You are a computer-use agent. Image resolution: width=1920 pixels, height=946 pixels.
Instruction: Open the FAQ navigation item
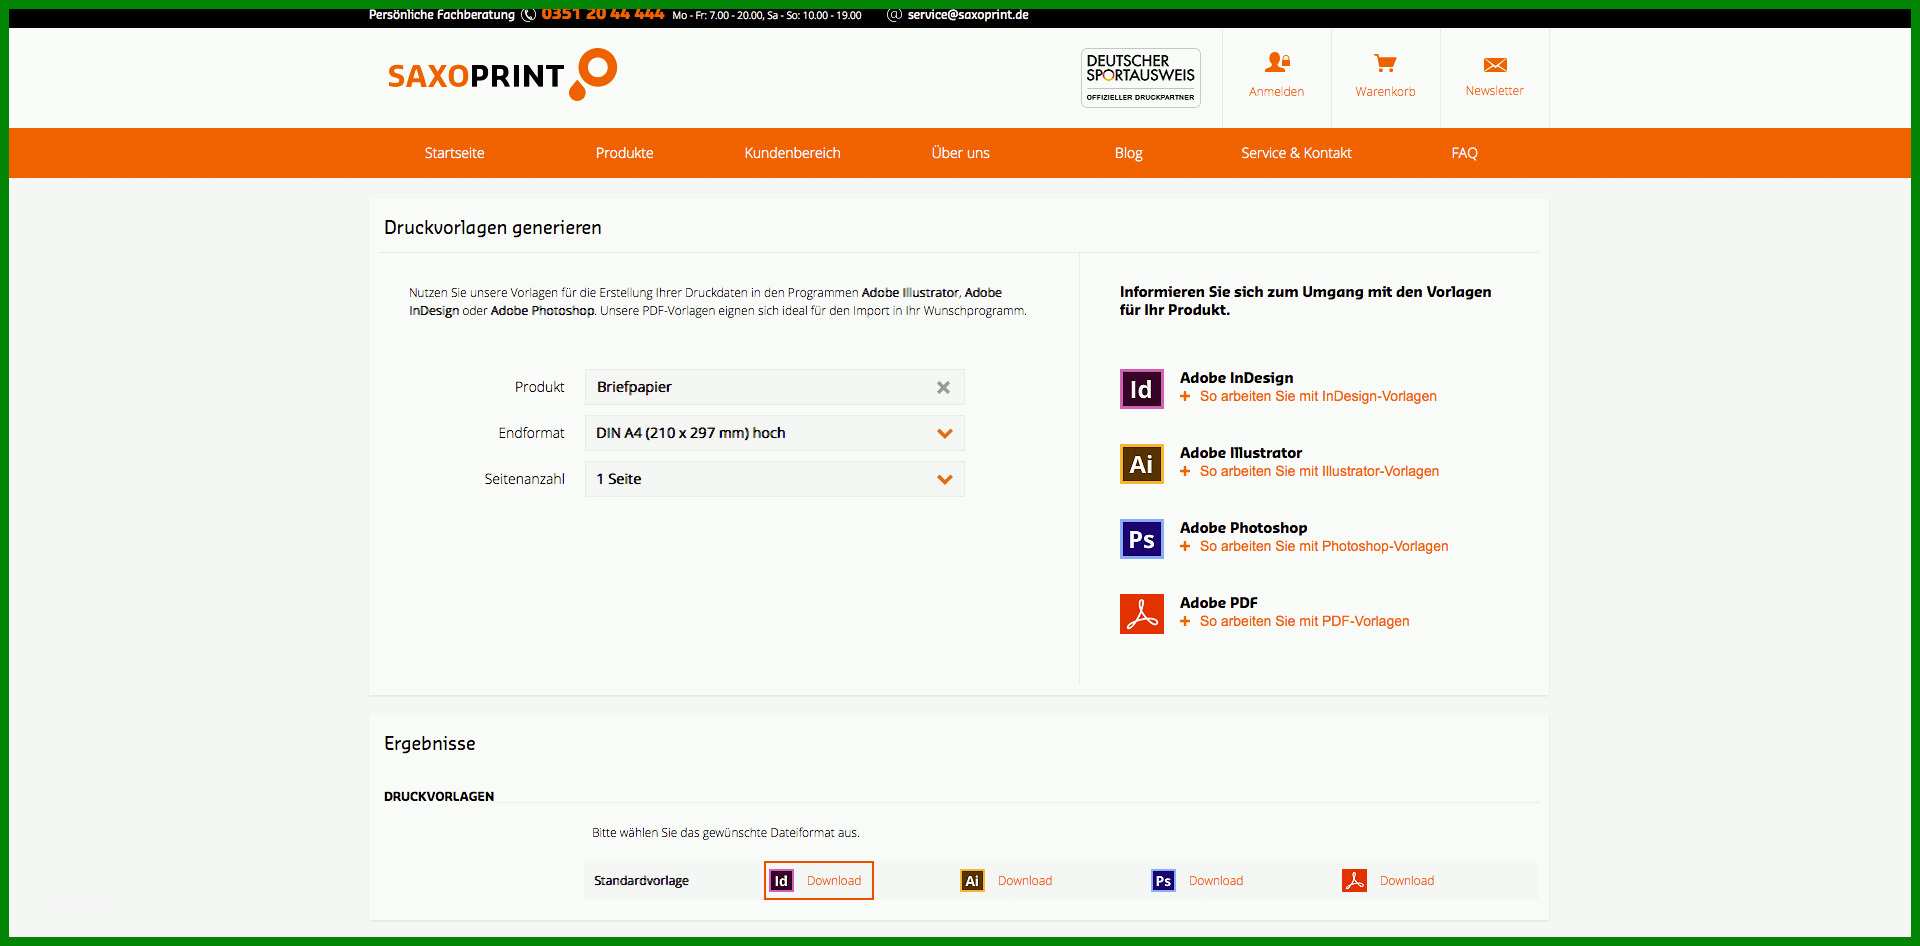coord(1464,153)
